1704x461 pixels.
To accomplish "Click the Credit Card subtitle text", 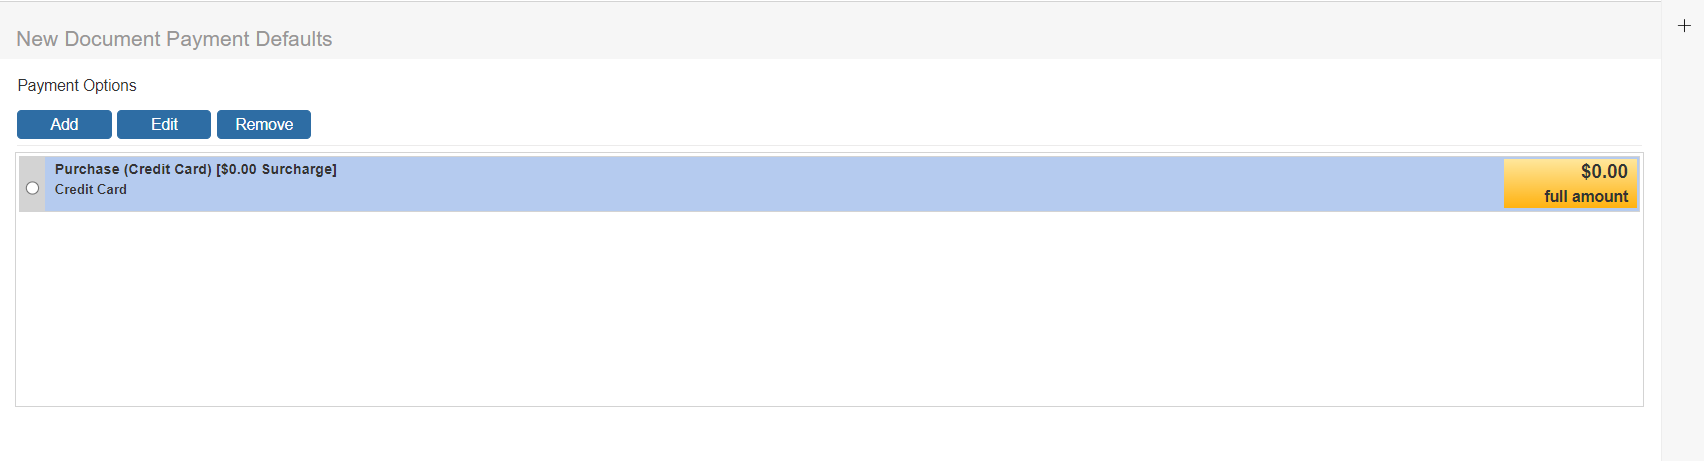I will pyautogui.click(x=91, y=189).
